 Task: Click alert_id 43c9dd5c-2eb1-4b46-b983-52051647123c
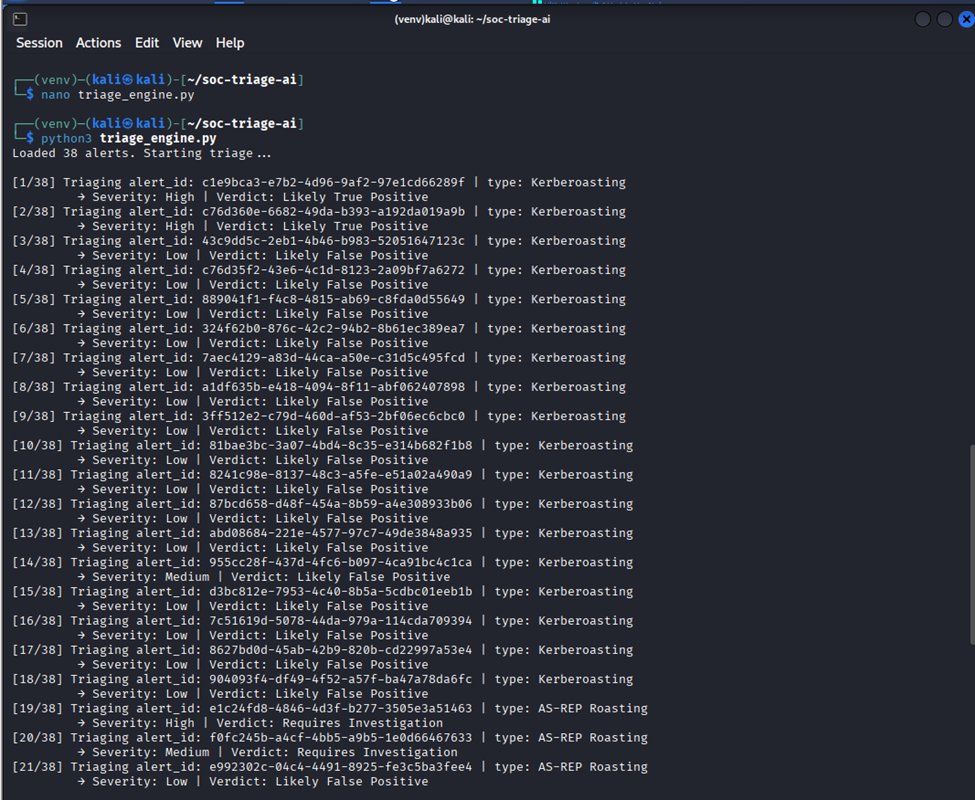click(x=333, y=241)
